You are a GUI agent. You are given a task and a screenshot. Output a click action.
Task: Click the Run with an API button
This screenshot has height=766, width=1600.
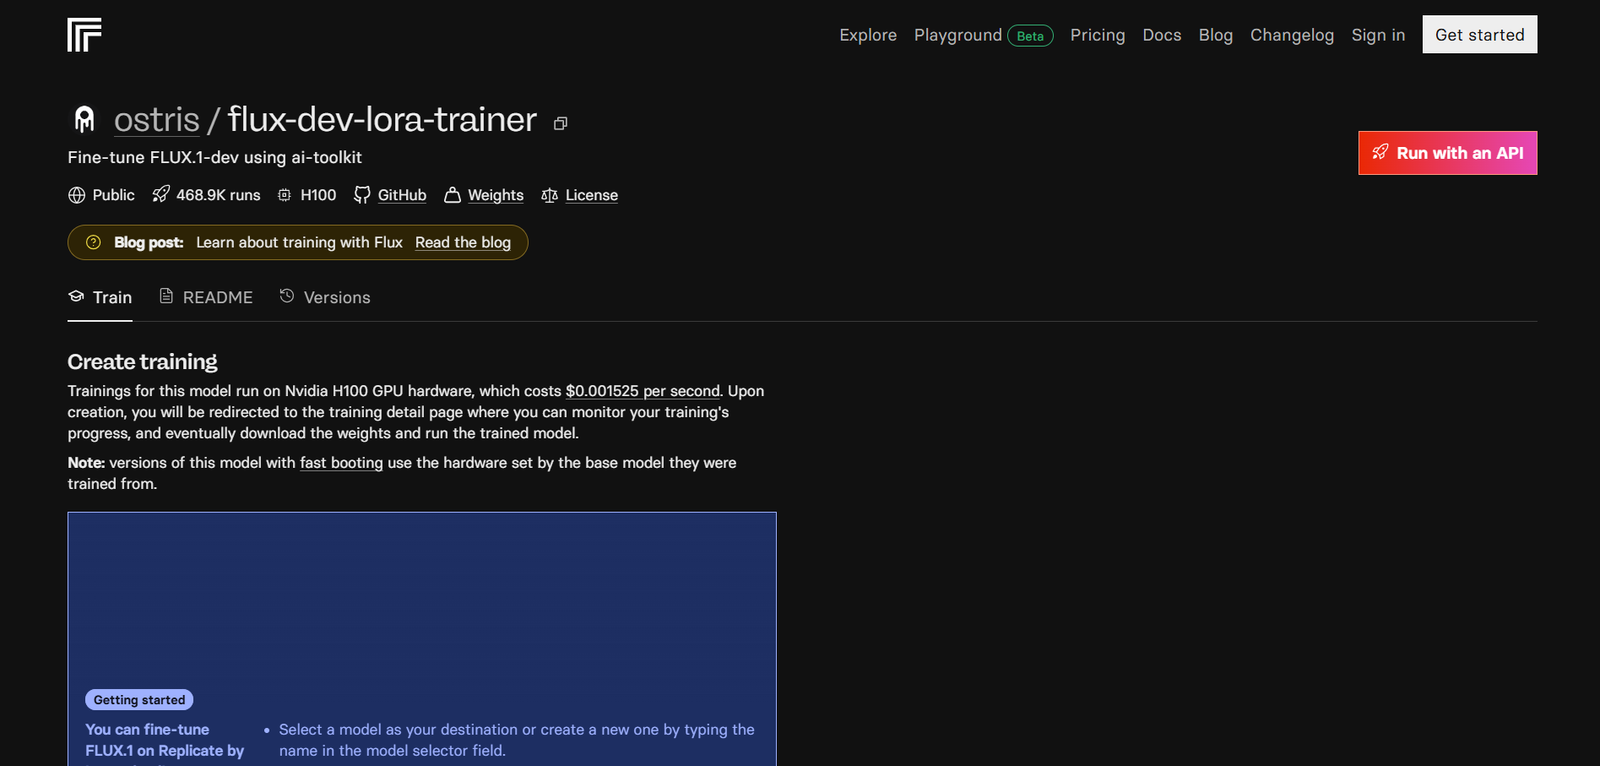(x=1446, y=153)
